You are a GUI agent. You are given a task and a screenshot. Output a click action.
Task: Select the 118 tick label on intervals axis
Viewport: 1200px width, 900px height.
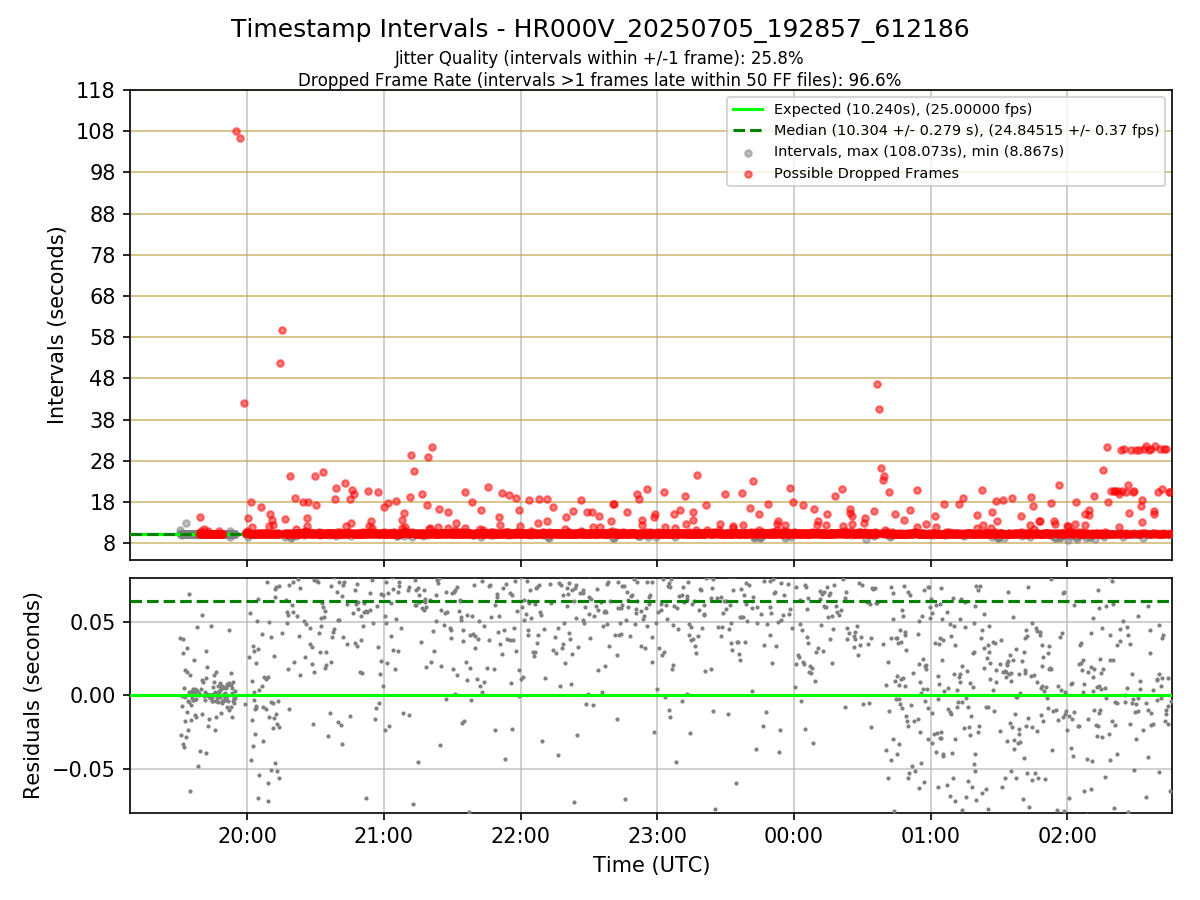pos(96,90)
